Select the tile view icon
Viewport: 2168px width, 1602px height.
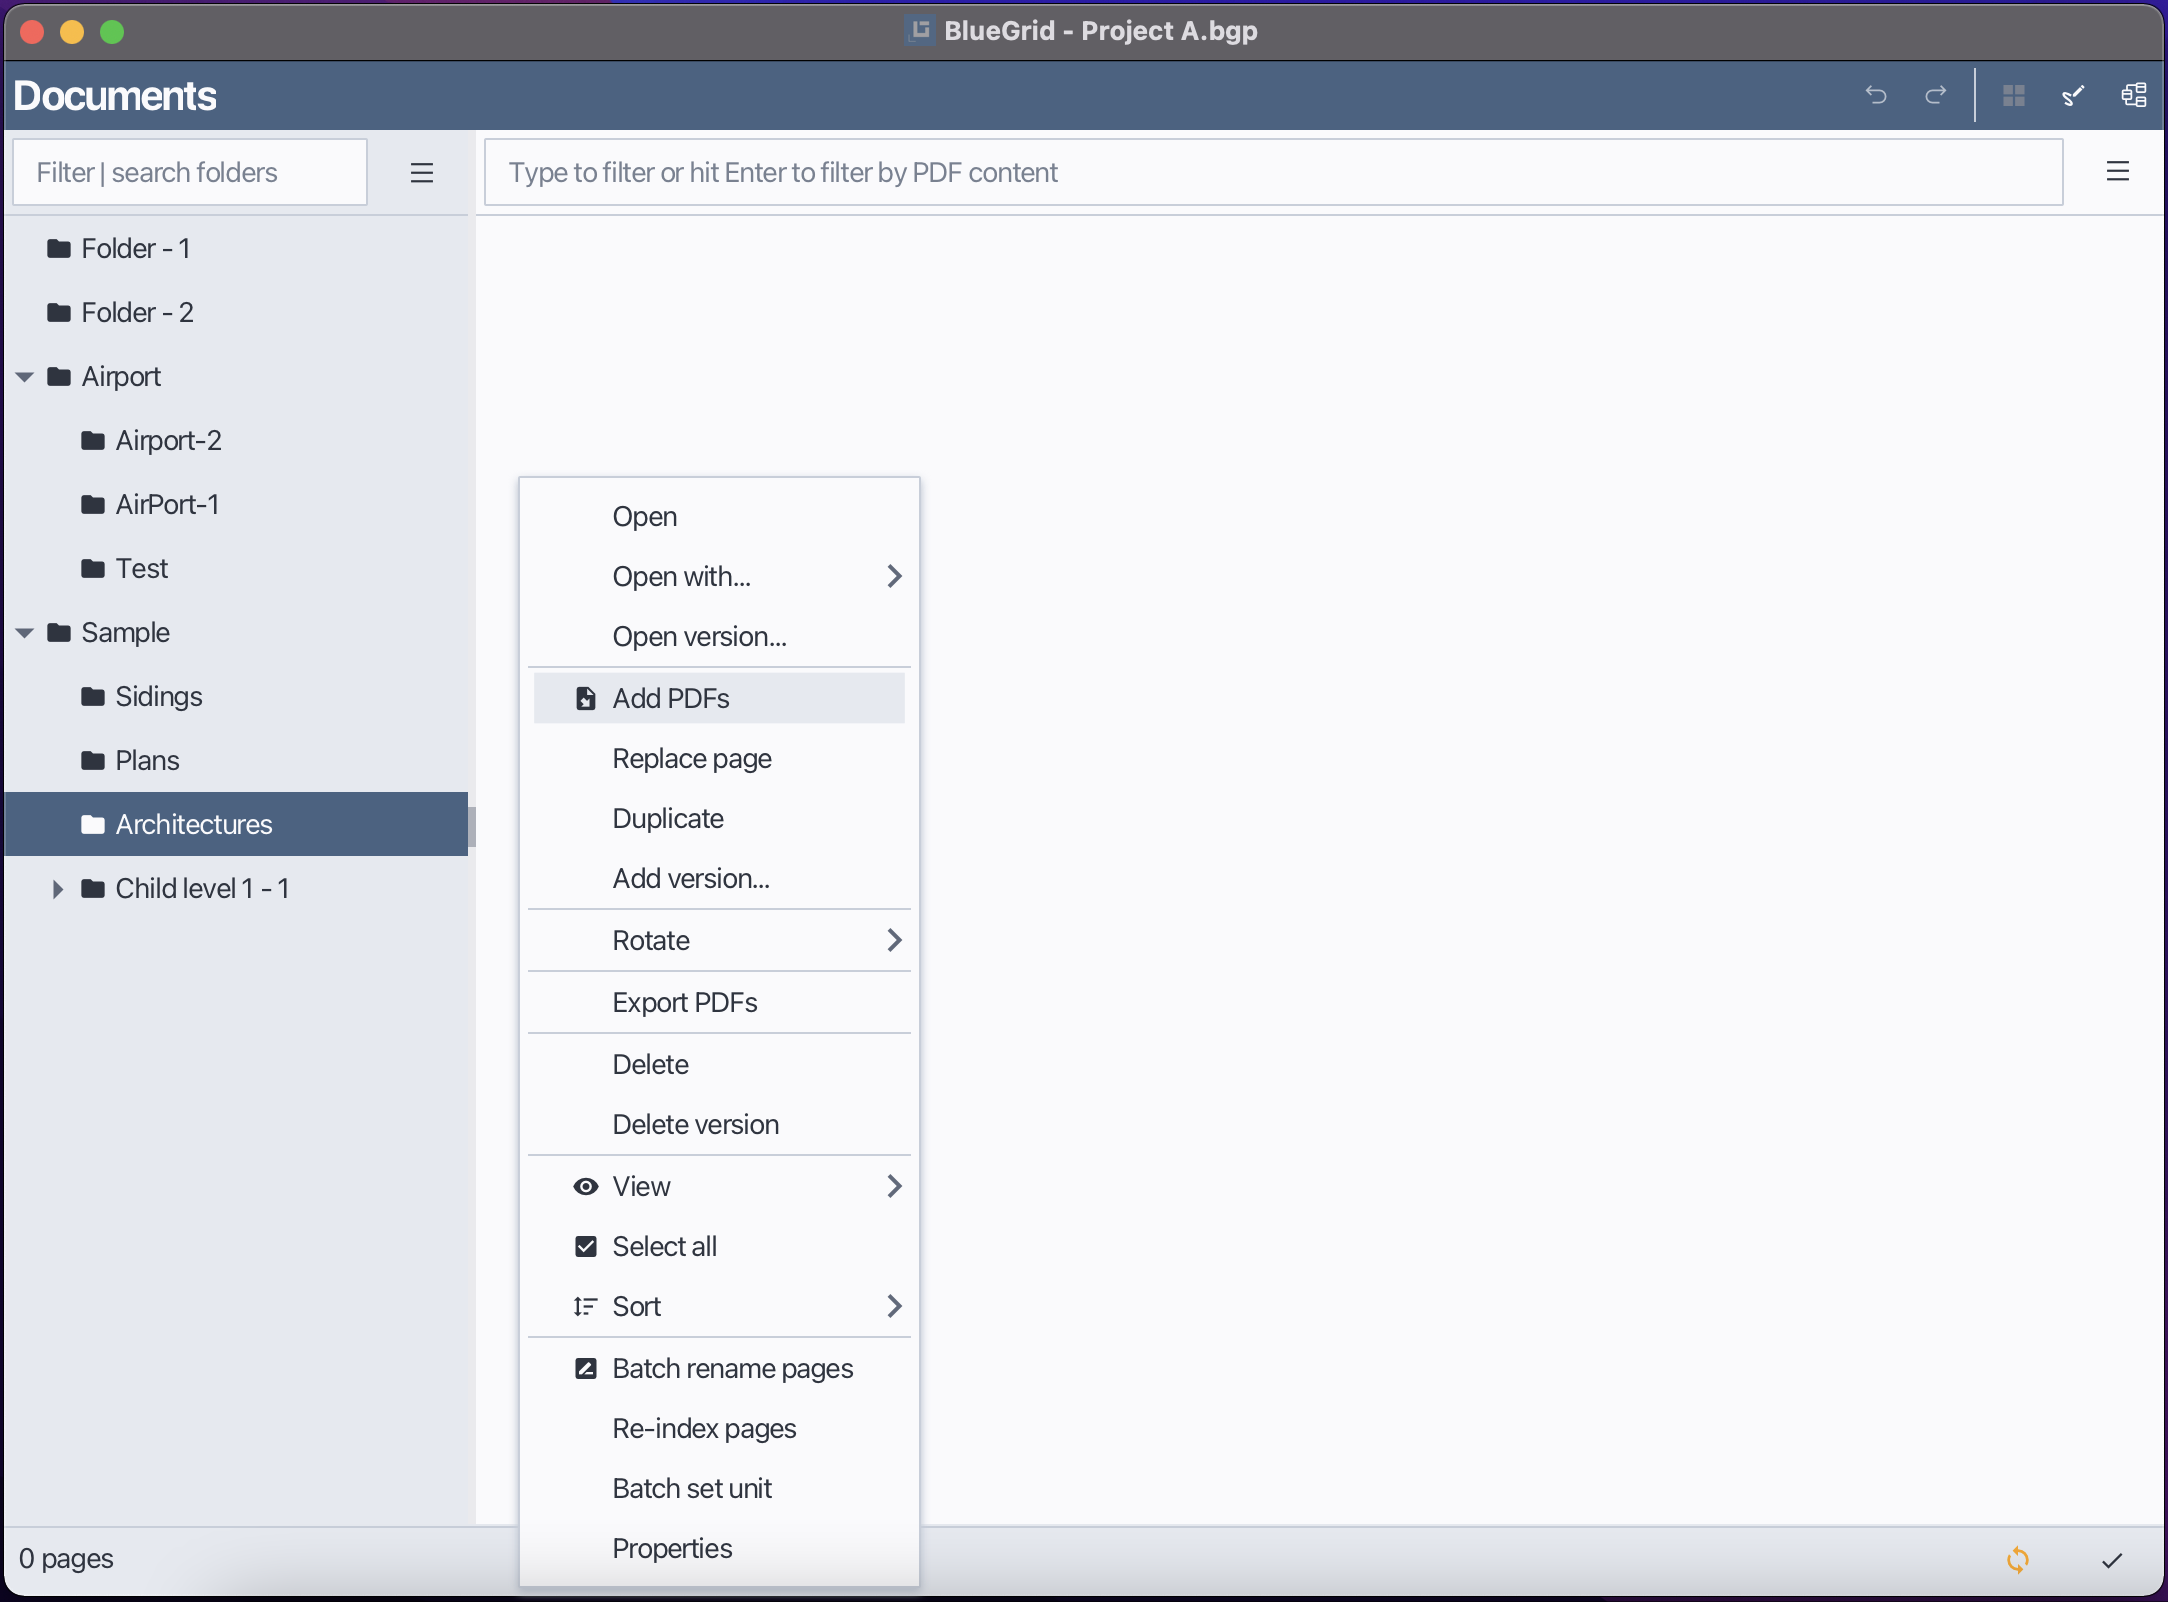(2015, 95)
